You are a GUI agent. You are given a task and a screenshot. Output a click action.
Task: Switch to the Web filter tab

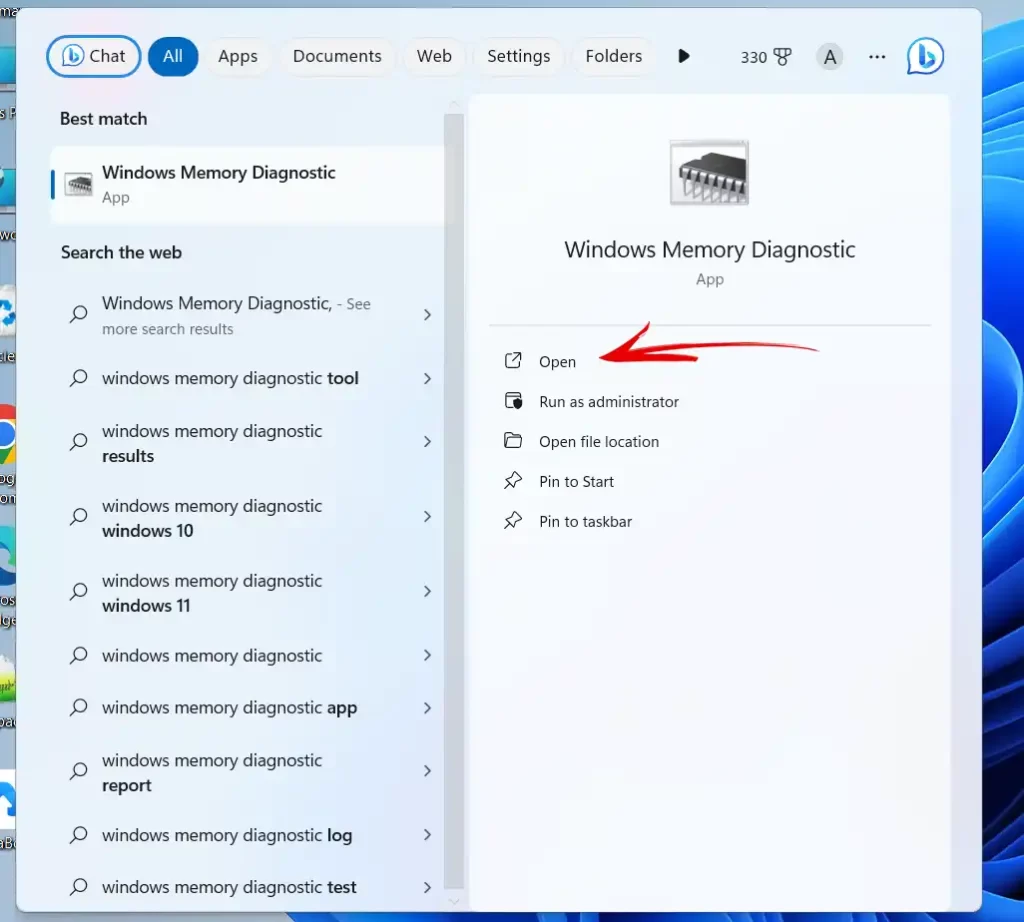tap(434, 56)
